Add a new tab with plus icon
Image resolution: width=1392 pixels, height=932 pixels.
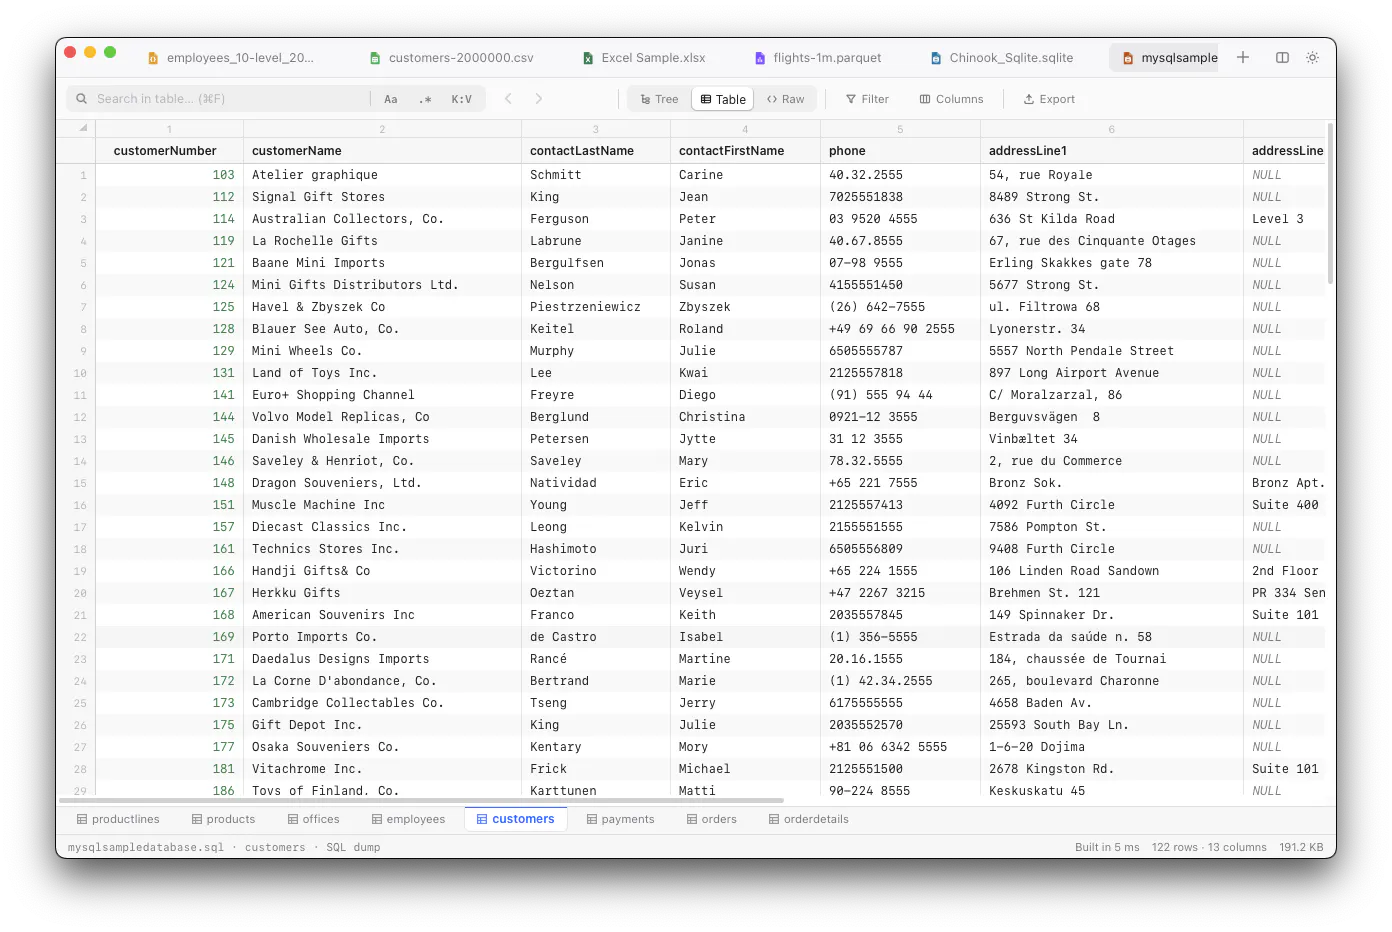[x=1243, y=57]
